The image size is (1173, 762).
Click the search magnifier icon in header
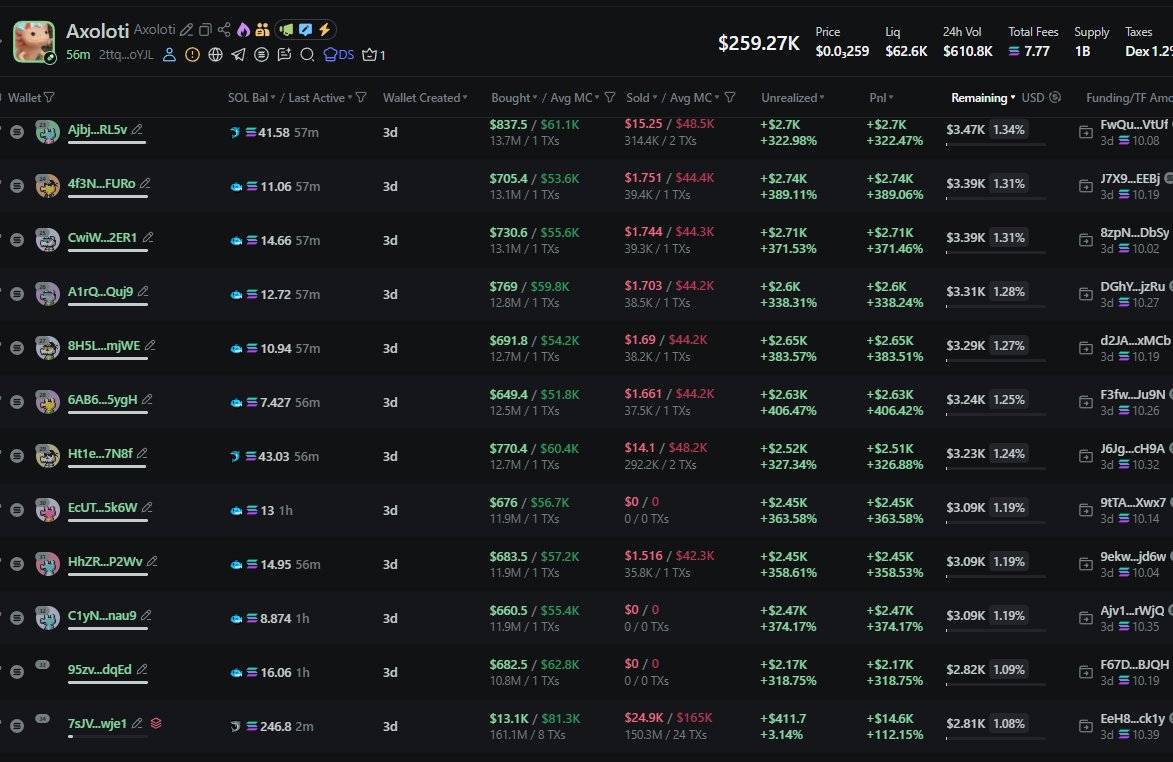(307, 55)
